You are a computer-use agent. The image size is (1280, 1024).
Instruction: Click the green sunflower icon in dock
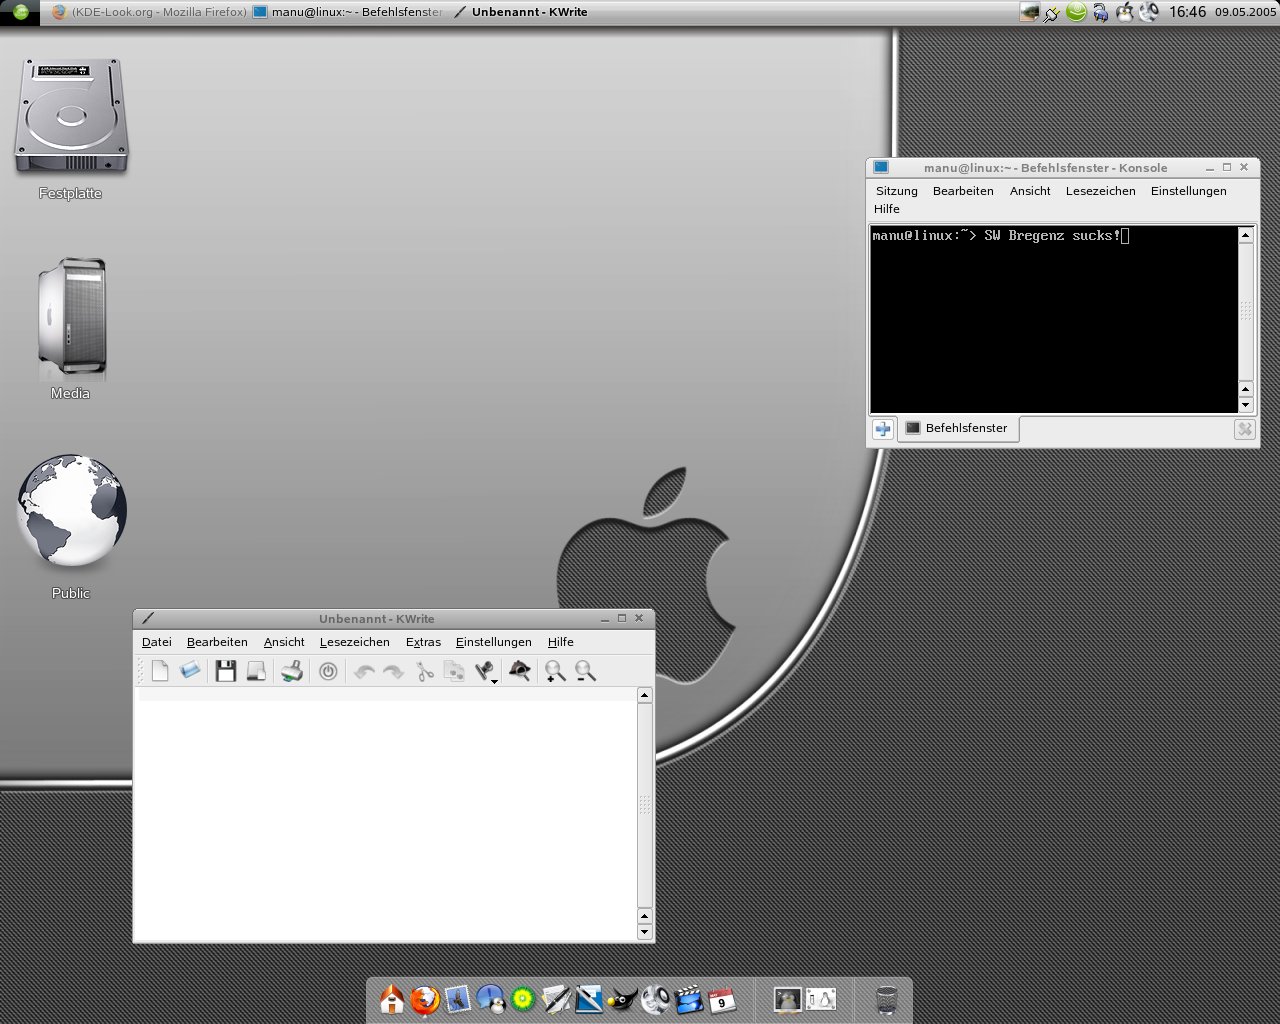[523, 999]
